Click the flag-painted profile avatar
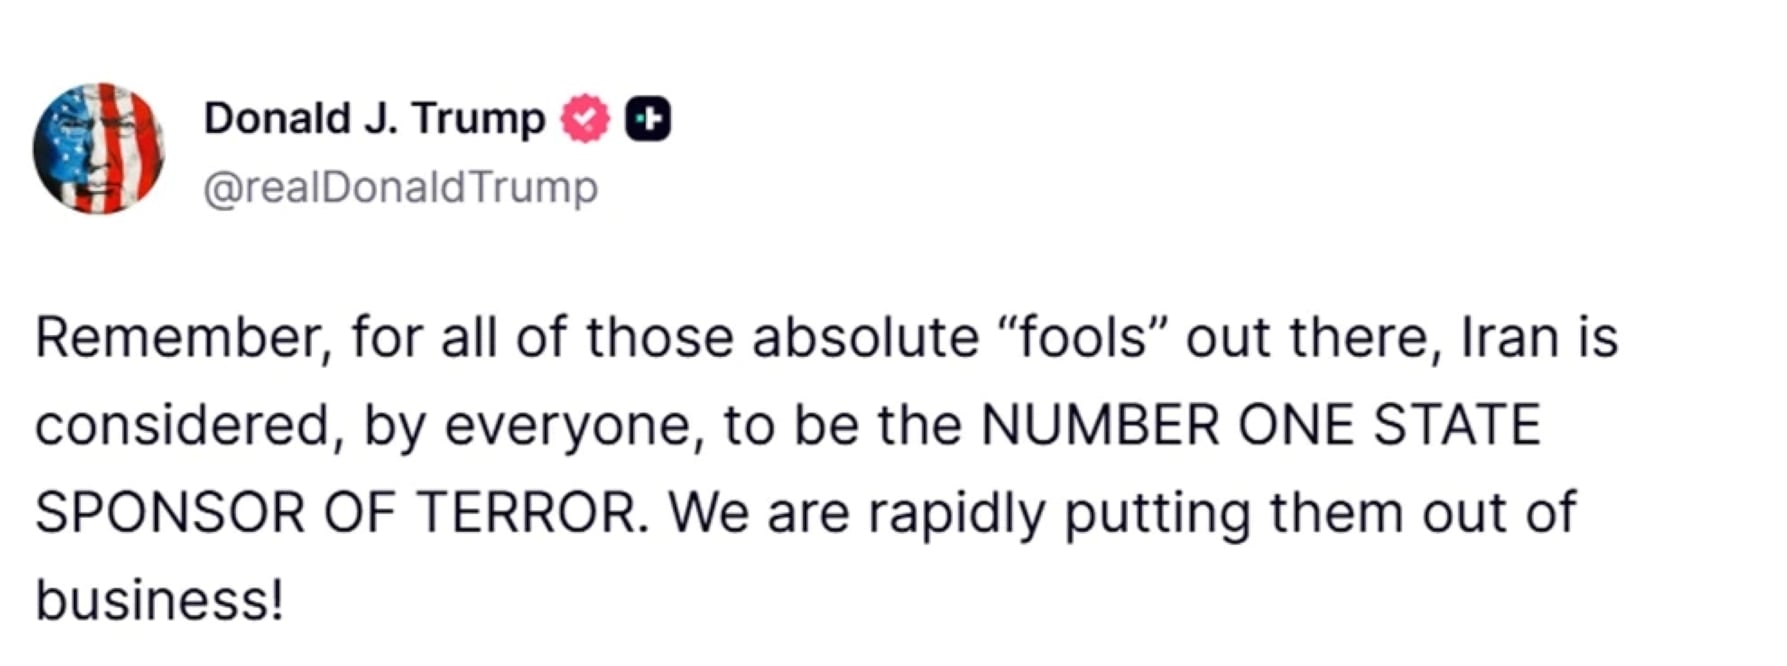 (x=99, y=148)
